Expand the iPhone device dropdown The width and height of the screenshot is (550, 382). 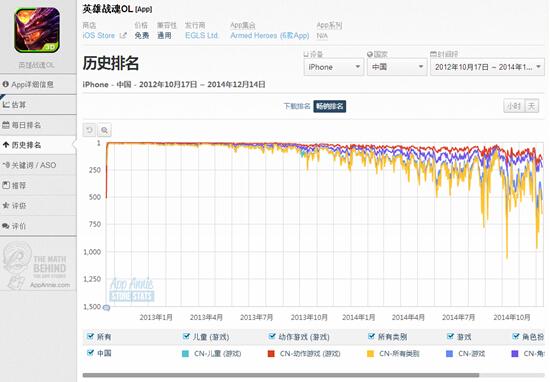(x=334, y=67)
